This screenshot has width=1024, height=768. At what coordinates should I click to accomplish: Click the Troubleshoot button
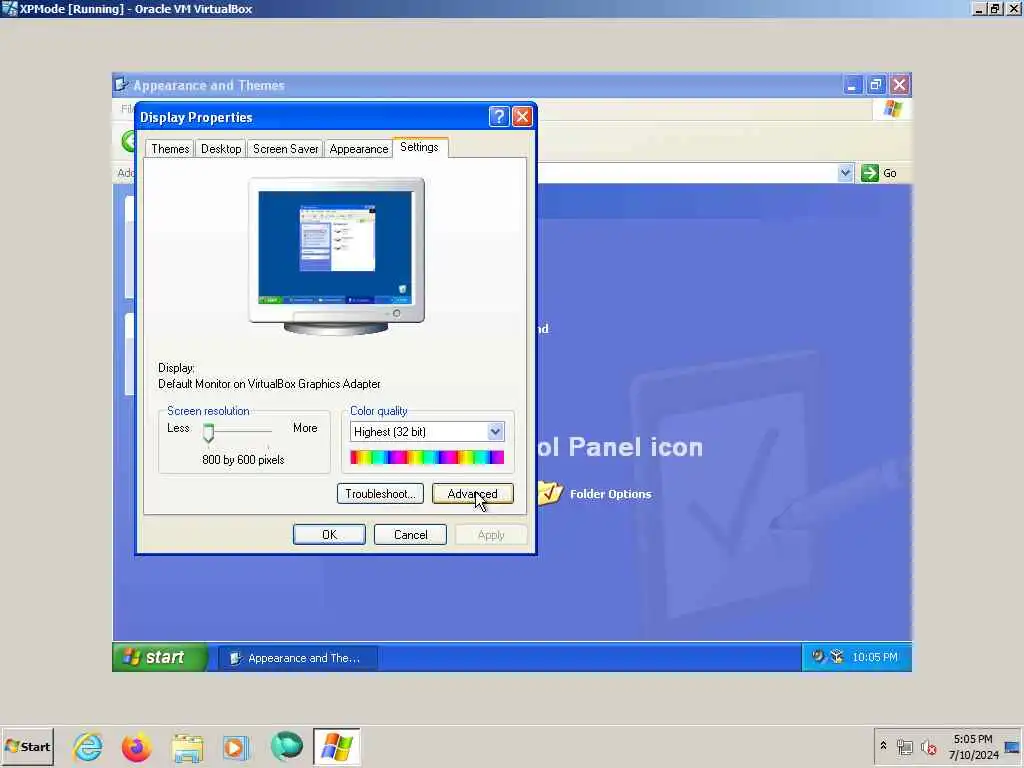click(x=380, y=494)
